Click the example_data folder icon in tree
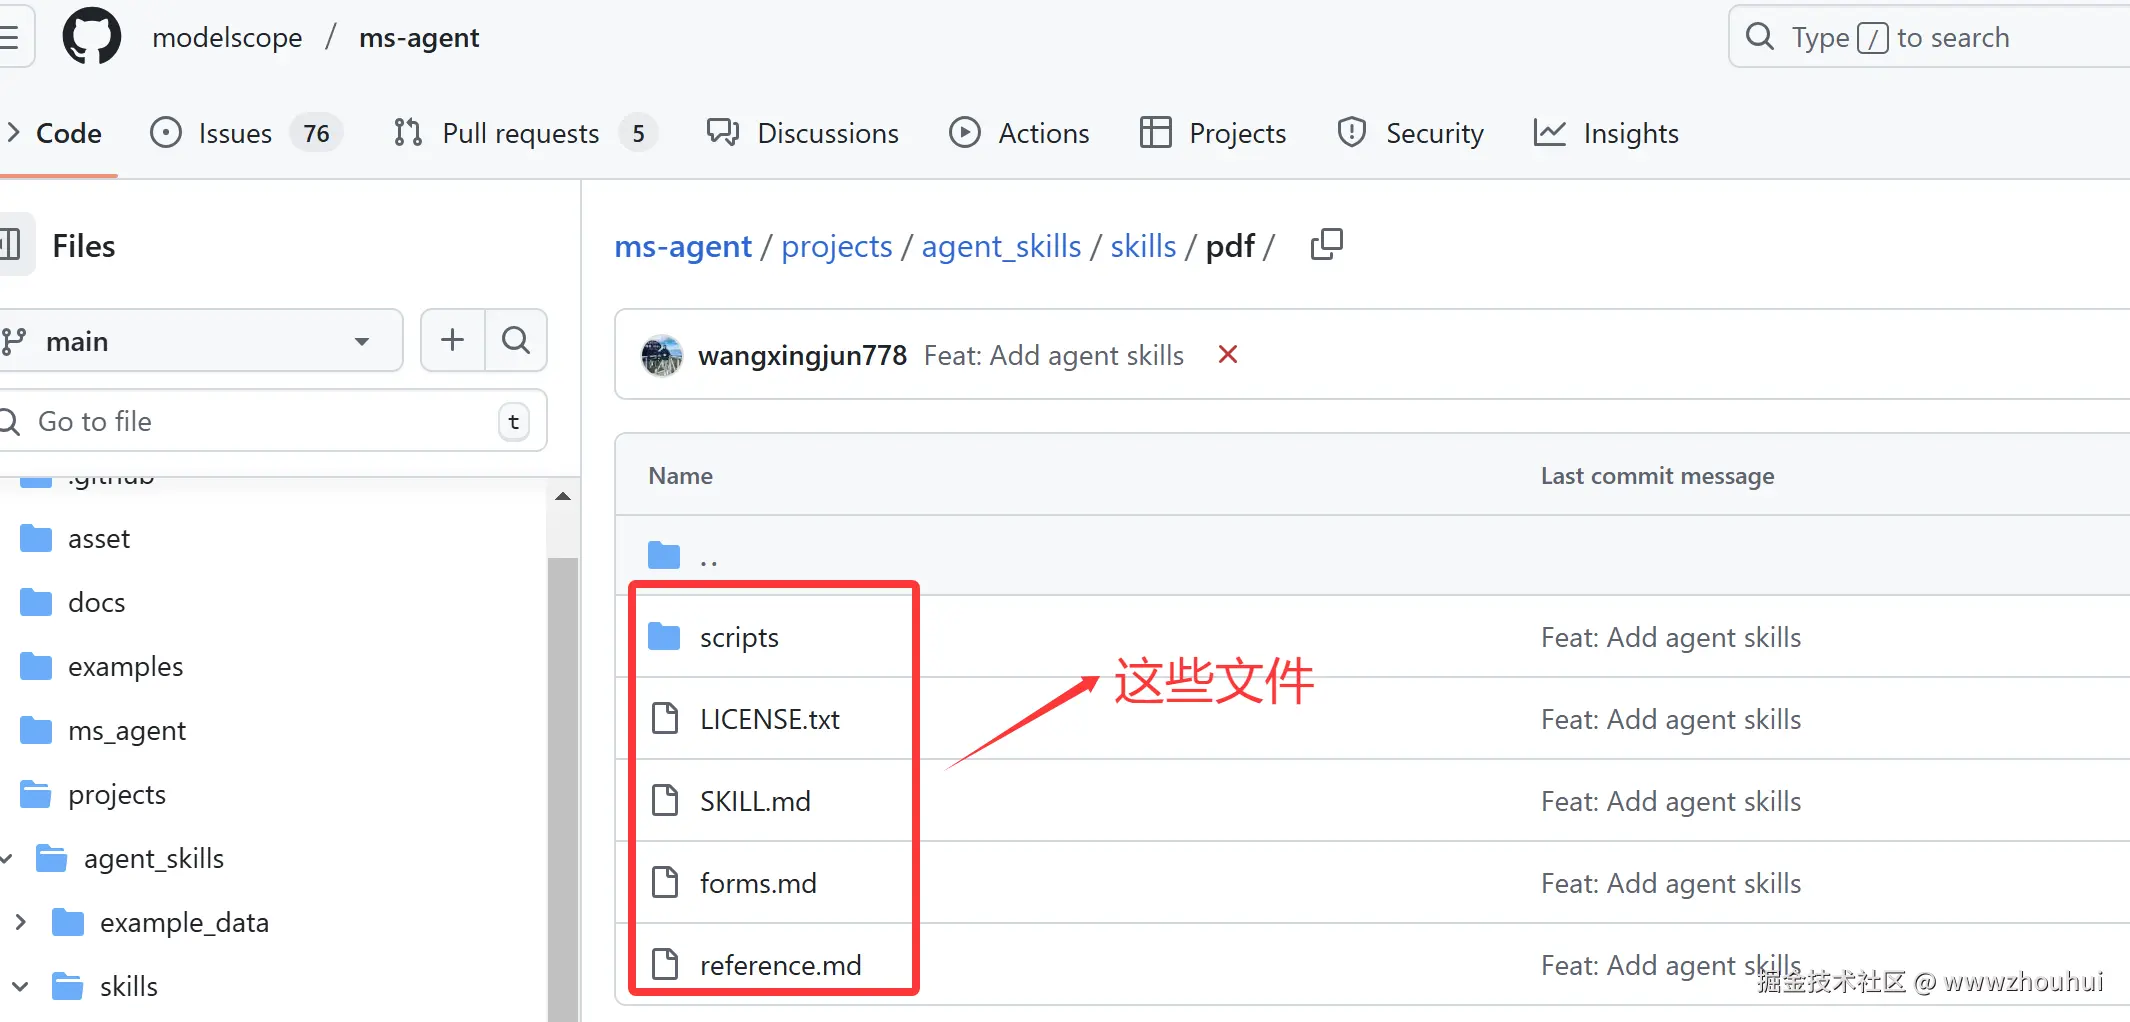 pyautogui.click(x=68, y=922)
